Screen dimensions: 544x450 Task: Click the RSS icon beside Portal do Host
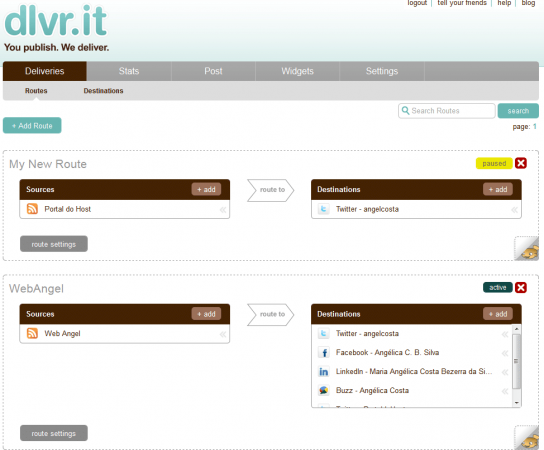[x=32, y=209]
